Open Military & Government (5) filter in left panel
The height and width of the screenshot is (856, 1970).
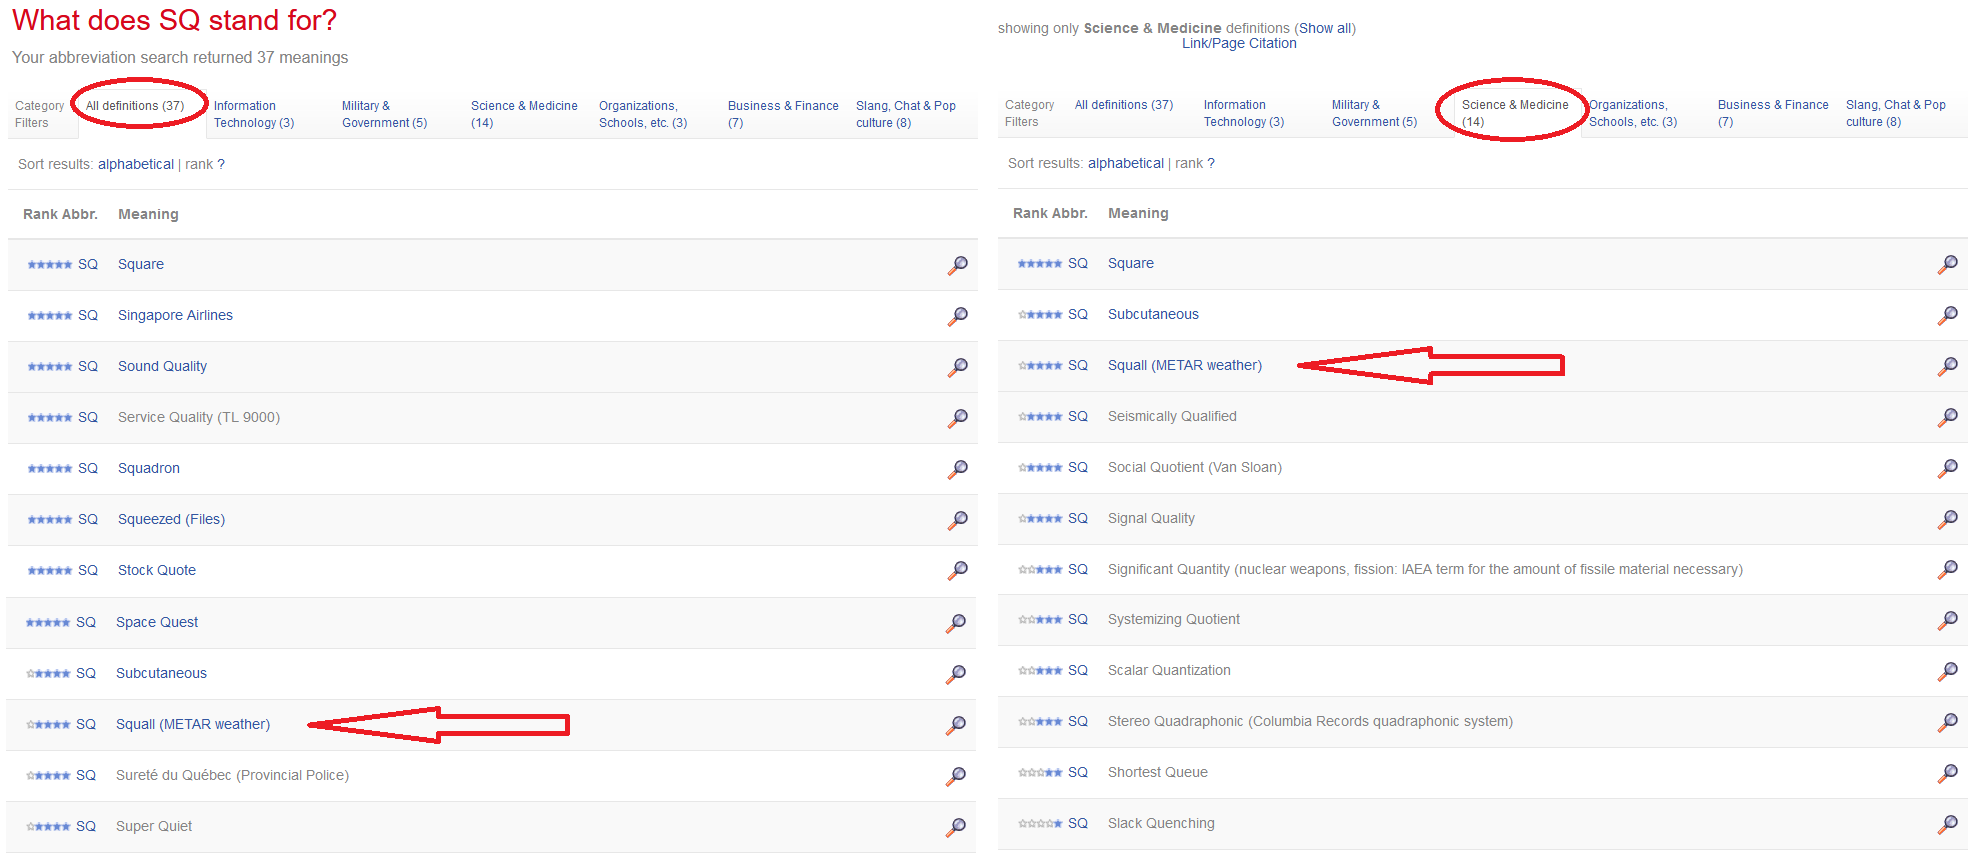(384, 114)
